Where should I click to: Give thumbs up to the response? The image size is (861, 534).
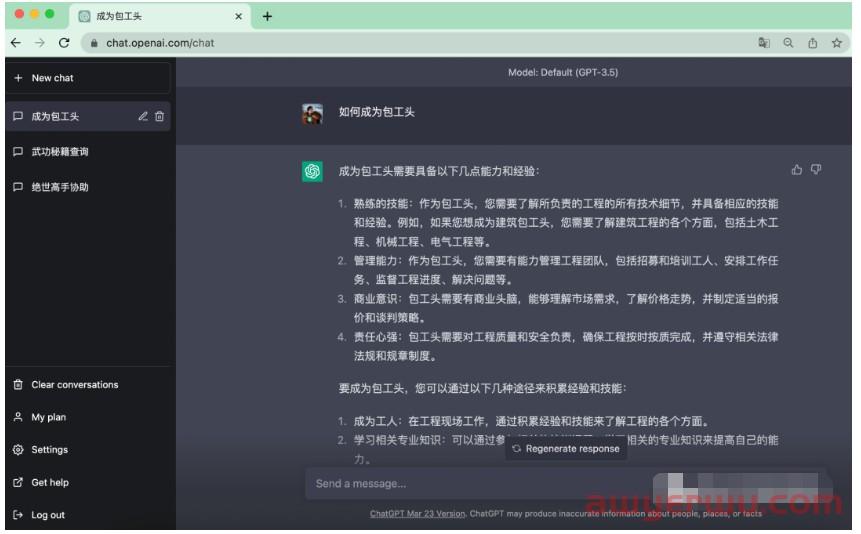point(797,170)
